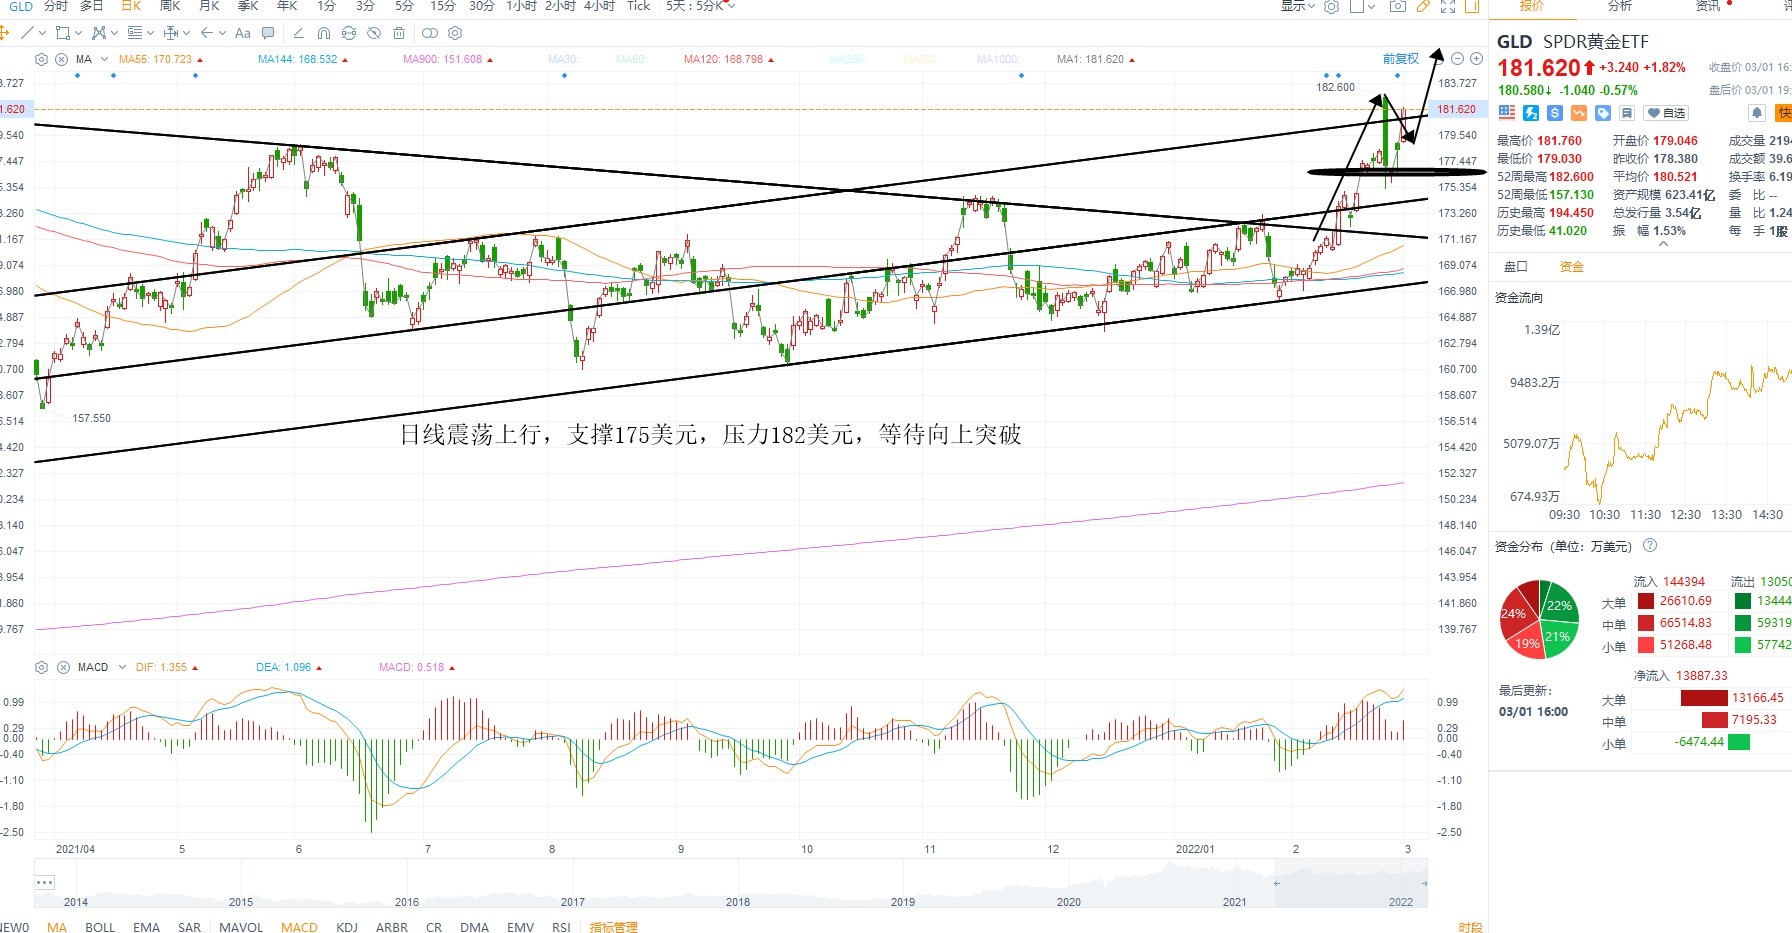Click the price alert bell icon
This screenshot has width=1792, height=933.
pos(1756,113)
